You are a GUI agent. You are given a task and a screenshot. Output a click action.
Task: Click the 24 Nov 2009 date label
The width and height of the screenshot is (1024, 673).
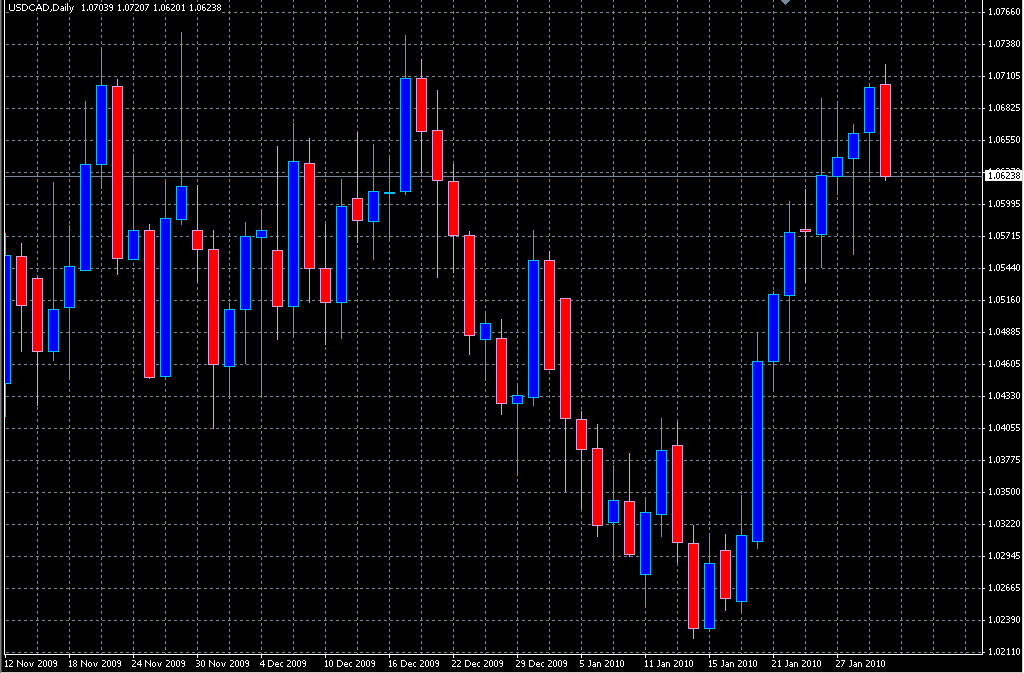pos(159,664)
